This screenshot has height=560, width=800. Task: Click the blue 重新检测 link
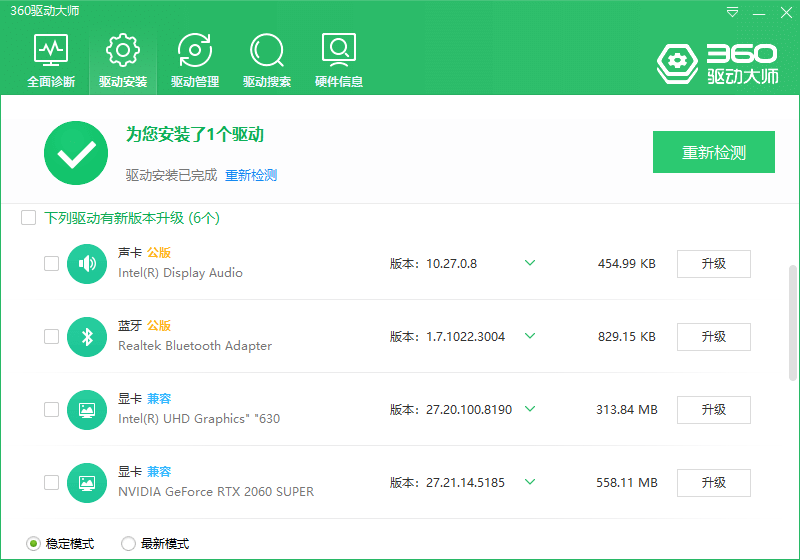(251, 175)
